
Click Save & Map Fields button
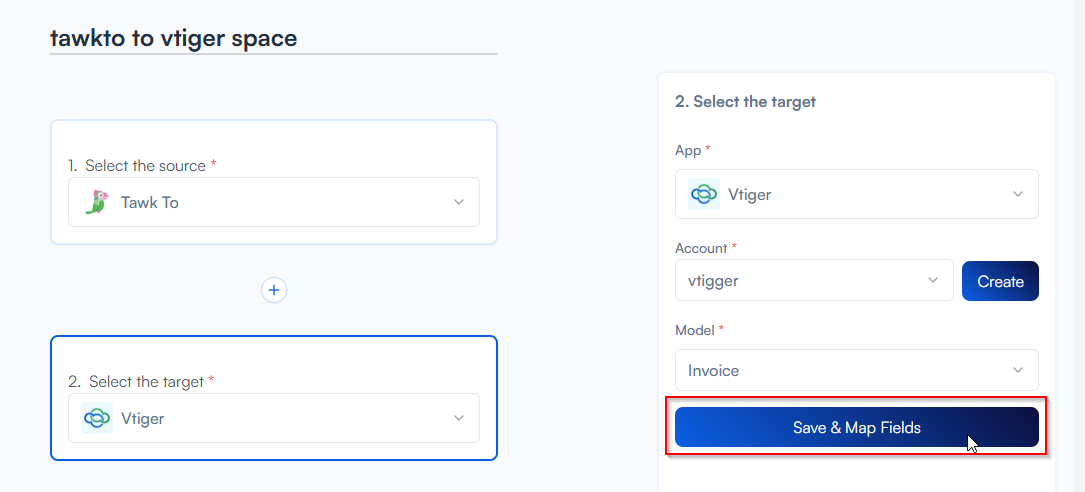(x=856, y=427)
